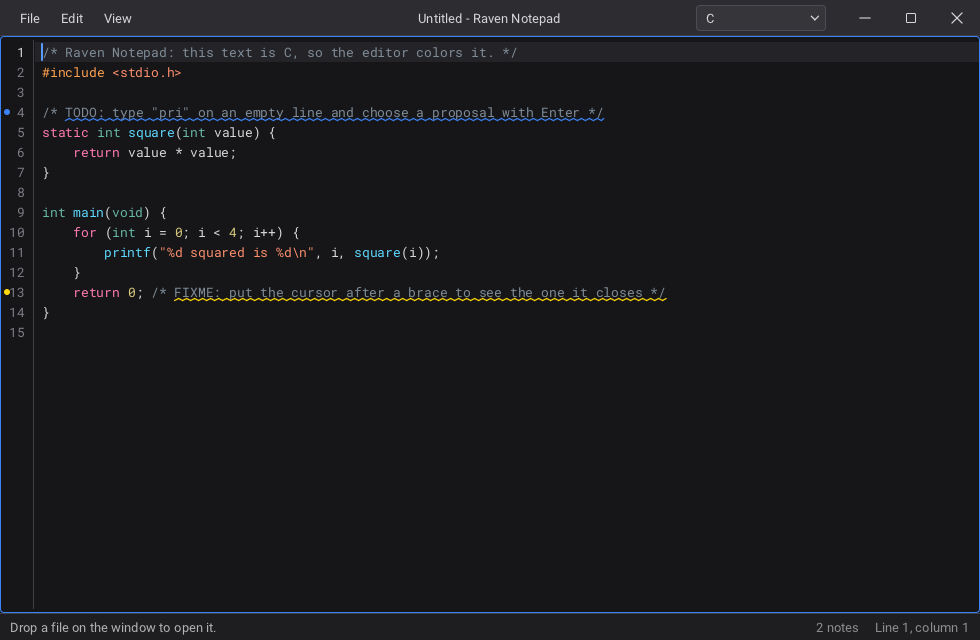This screenshot has width=980, height=640.
Task: Click the 'printf' call on line 11
Action: point(128,252)
